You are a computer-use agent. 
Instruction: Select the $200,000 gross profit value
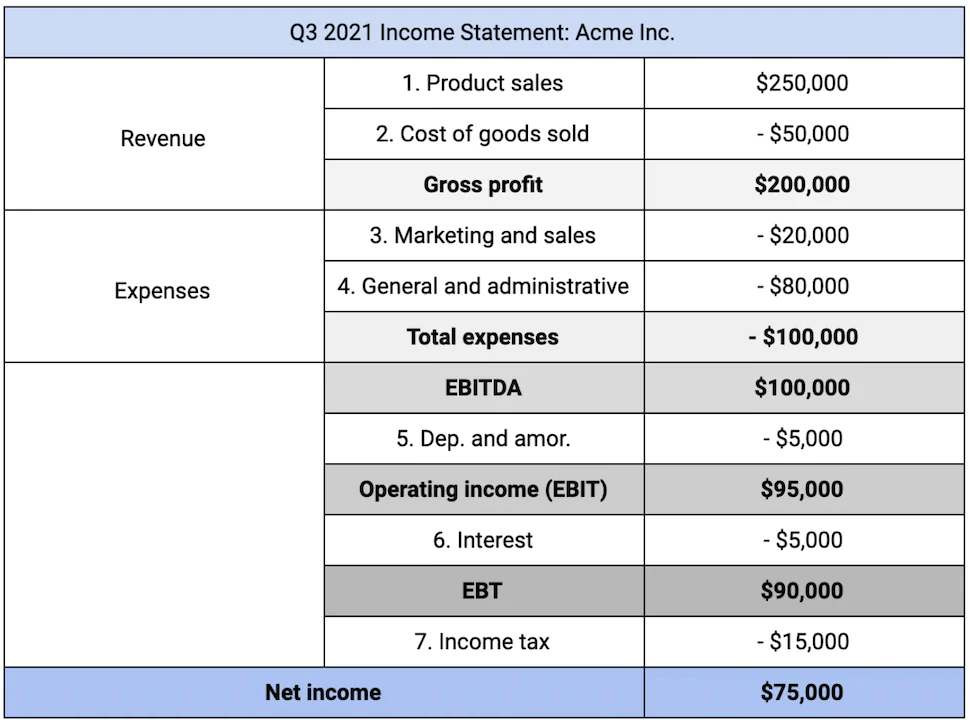(x=802, y=185)
